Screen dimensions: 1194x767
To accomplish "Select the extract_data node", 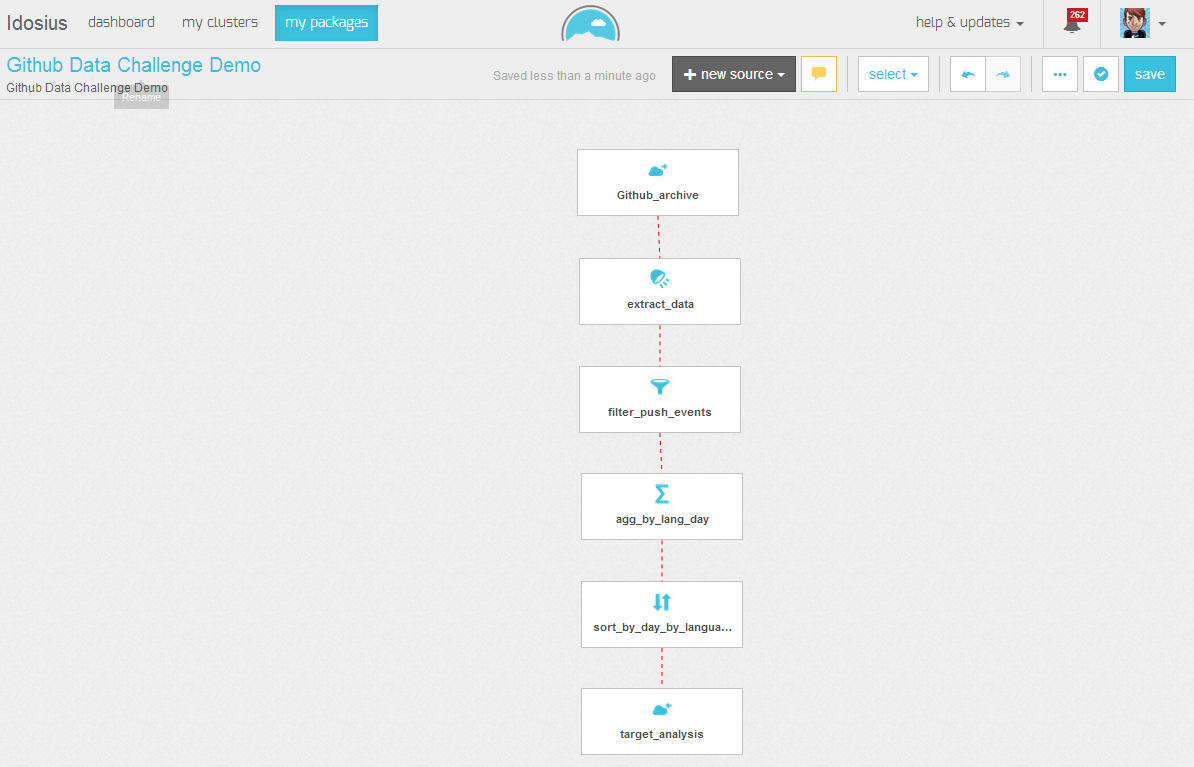I will (659, 291).
